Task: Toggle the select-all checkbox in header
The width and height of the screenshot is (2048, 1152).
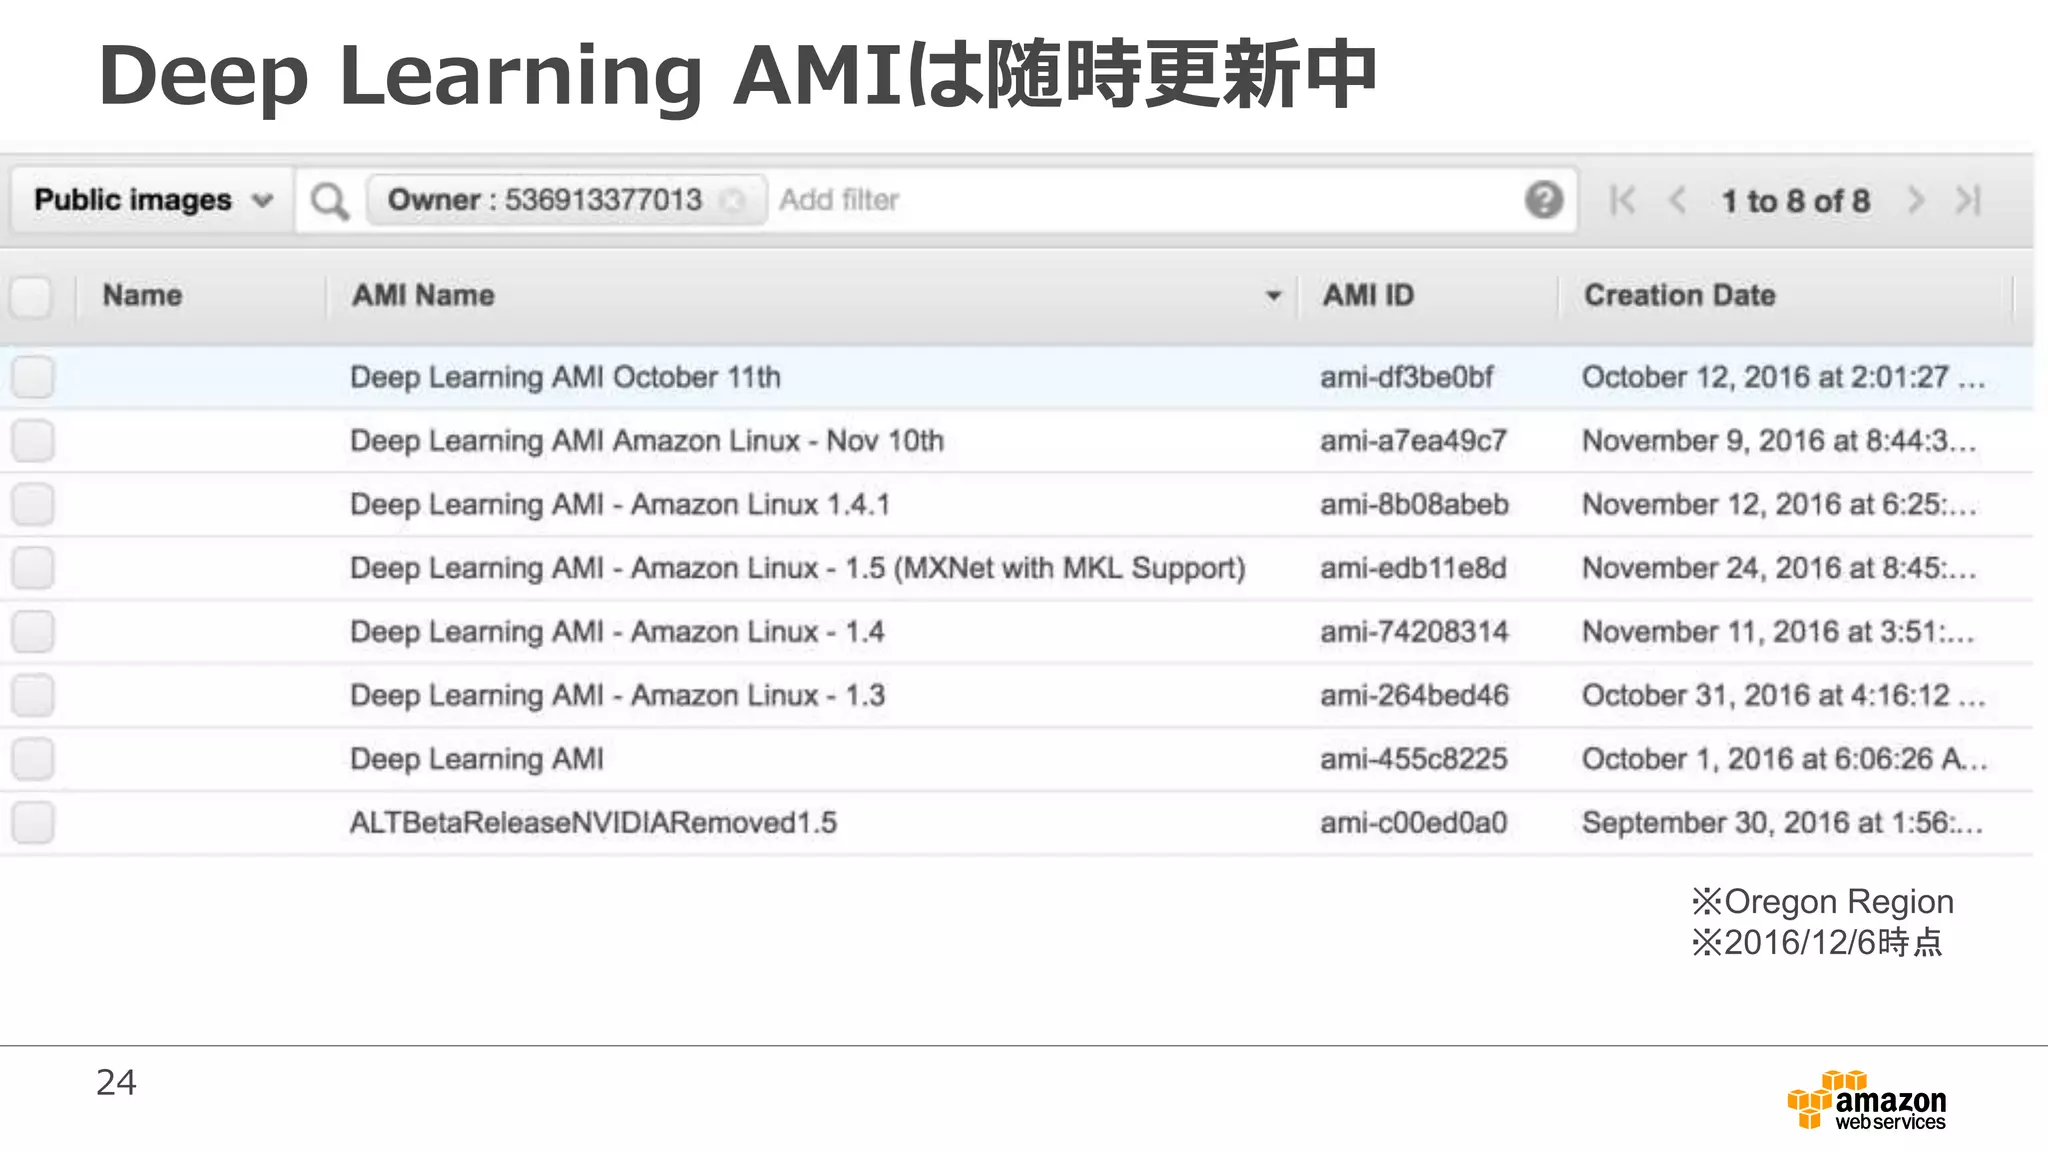Action: coord(31,297)
